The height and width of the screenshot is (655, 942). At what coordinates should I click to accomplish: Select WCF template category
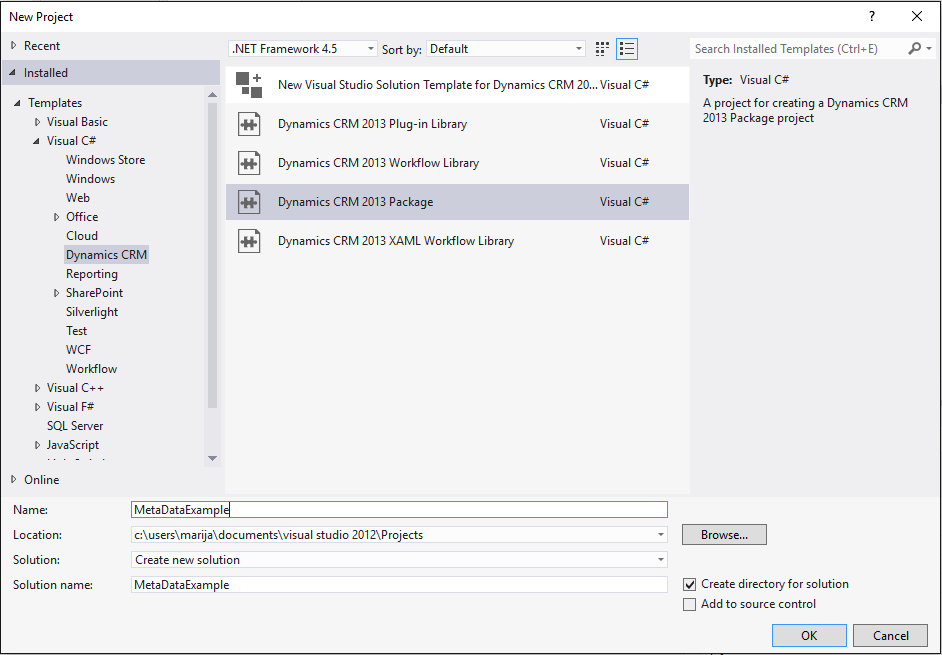click(x=79, y=350)
